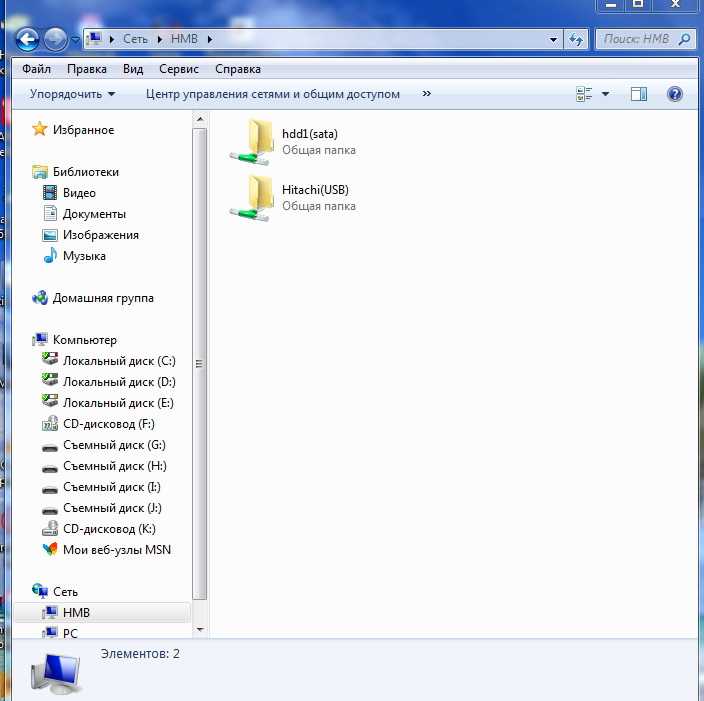Open recent pages dropdown next to Forward
This screenshot has height=701, width=704.
(75, 40)
